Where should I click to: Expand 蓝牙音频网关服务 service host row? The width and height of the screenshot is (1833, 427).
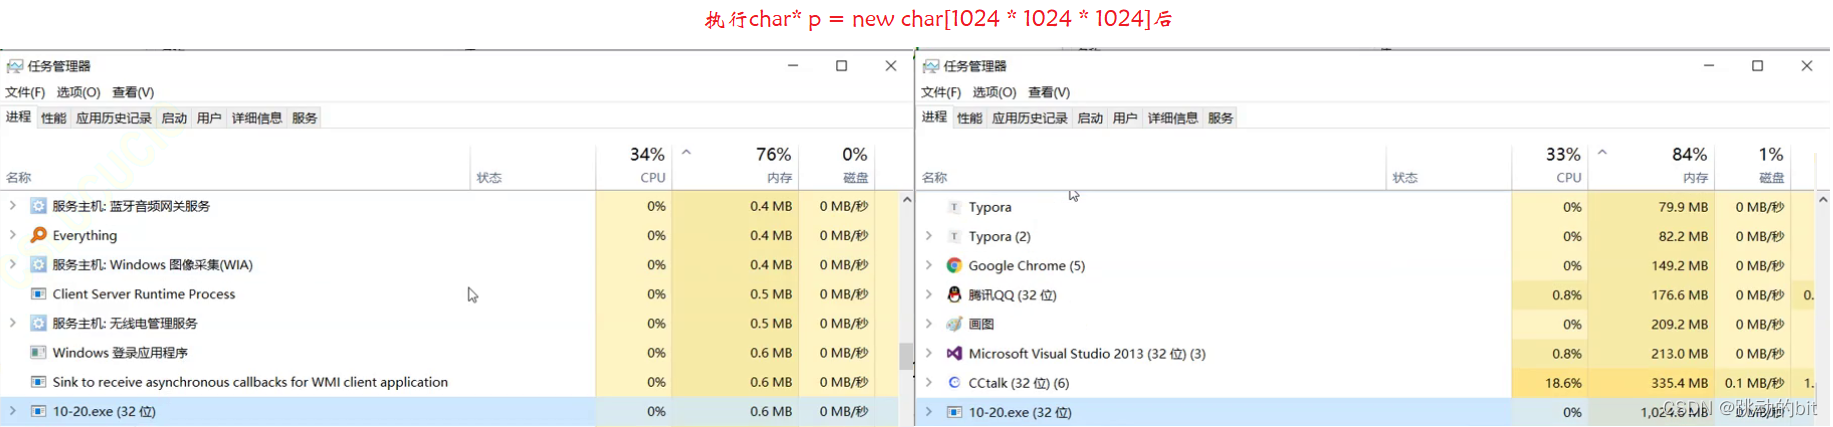coord(12,206)
